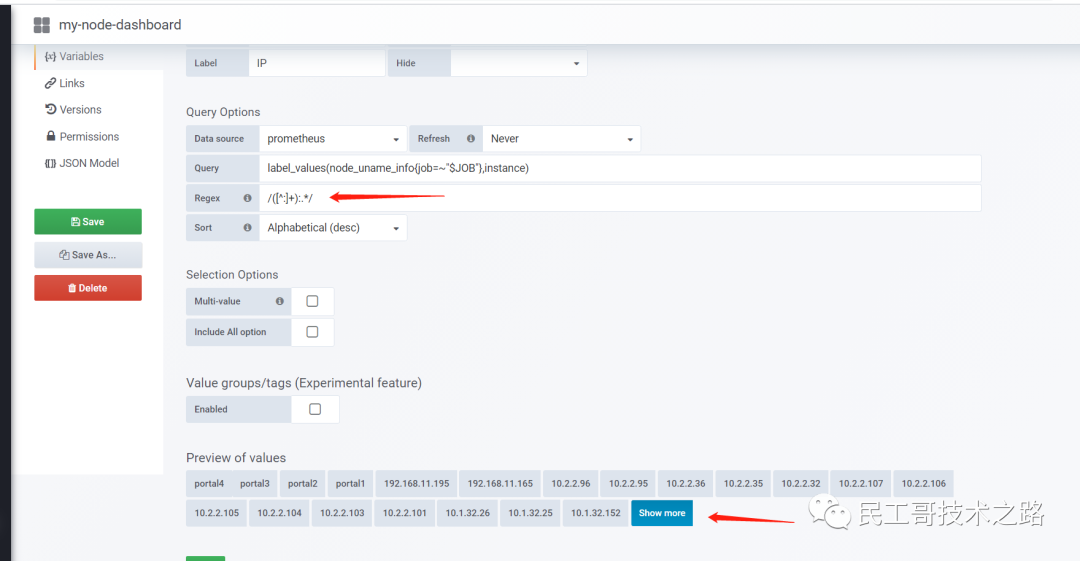
Task: Click the dashboard grid icon
Action: click(x=42, y=26)
